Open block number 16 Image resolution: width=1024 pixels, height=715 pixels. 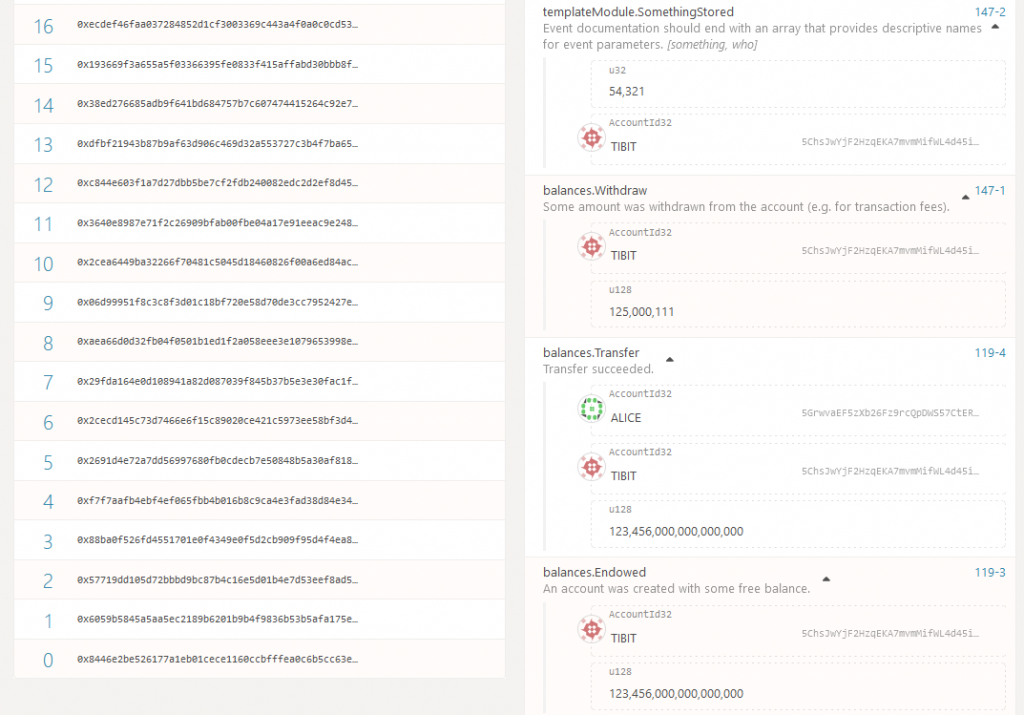(43, 25)
